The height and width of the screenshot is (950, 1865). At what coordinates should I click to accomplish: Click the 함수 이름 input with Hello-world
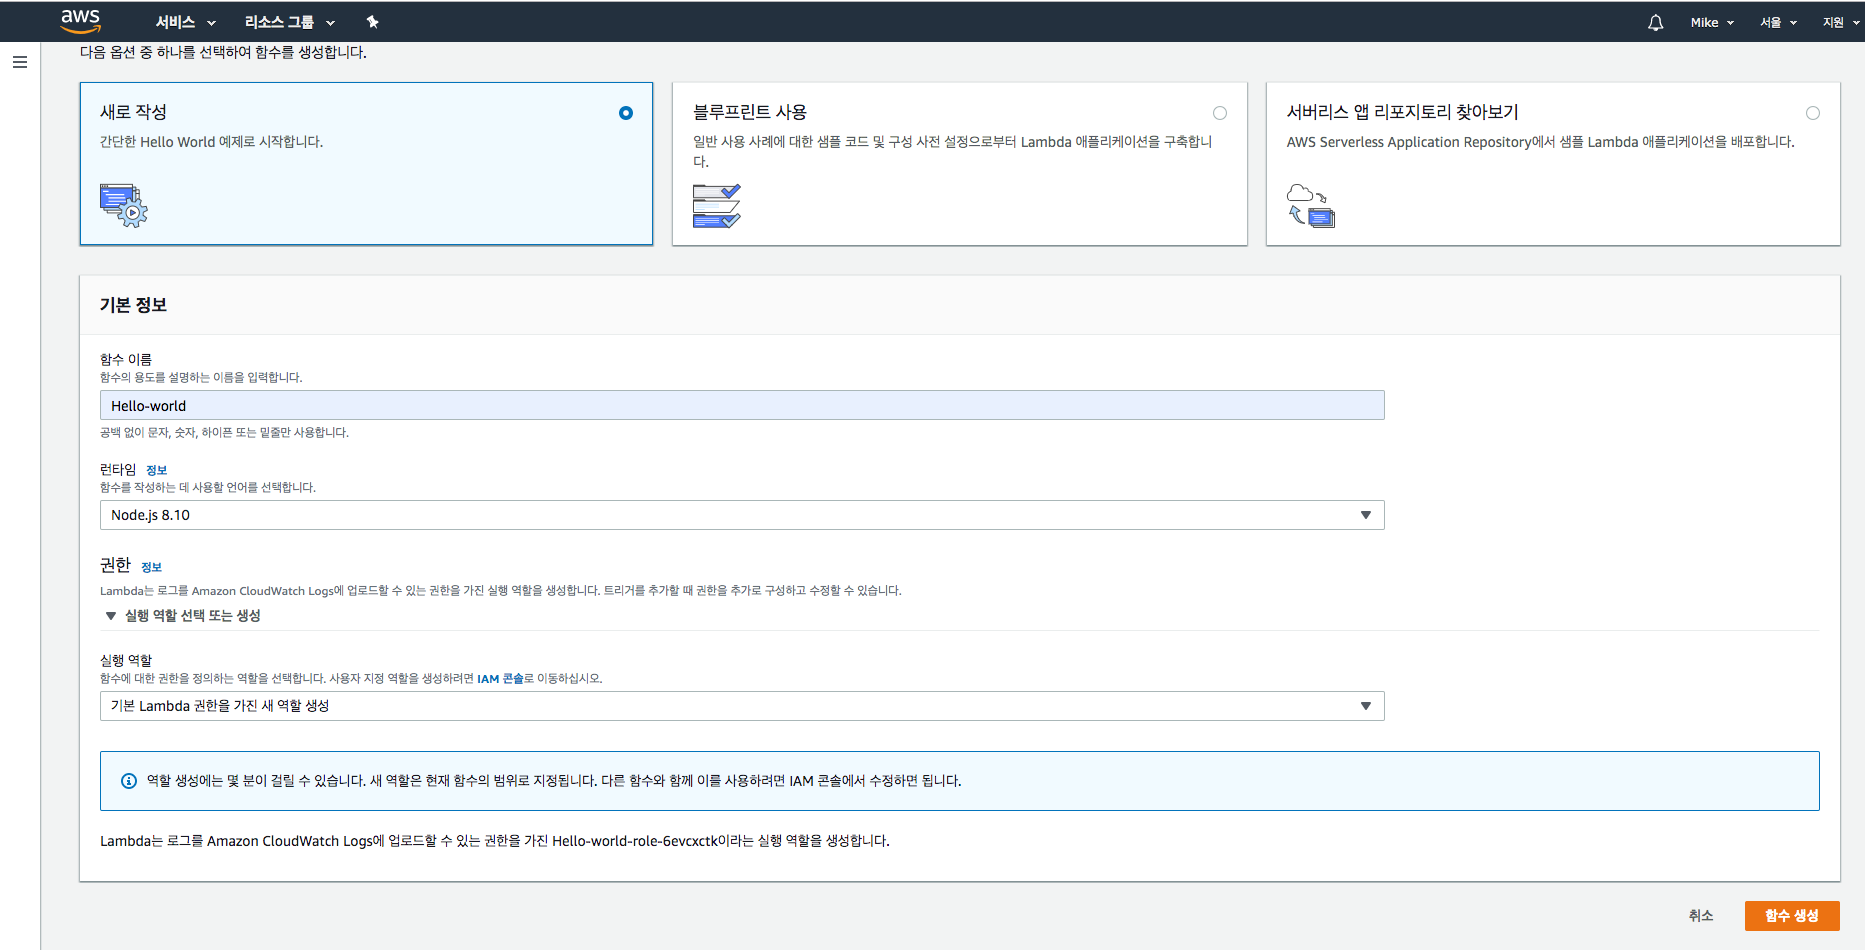pos(742,405)
